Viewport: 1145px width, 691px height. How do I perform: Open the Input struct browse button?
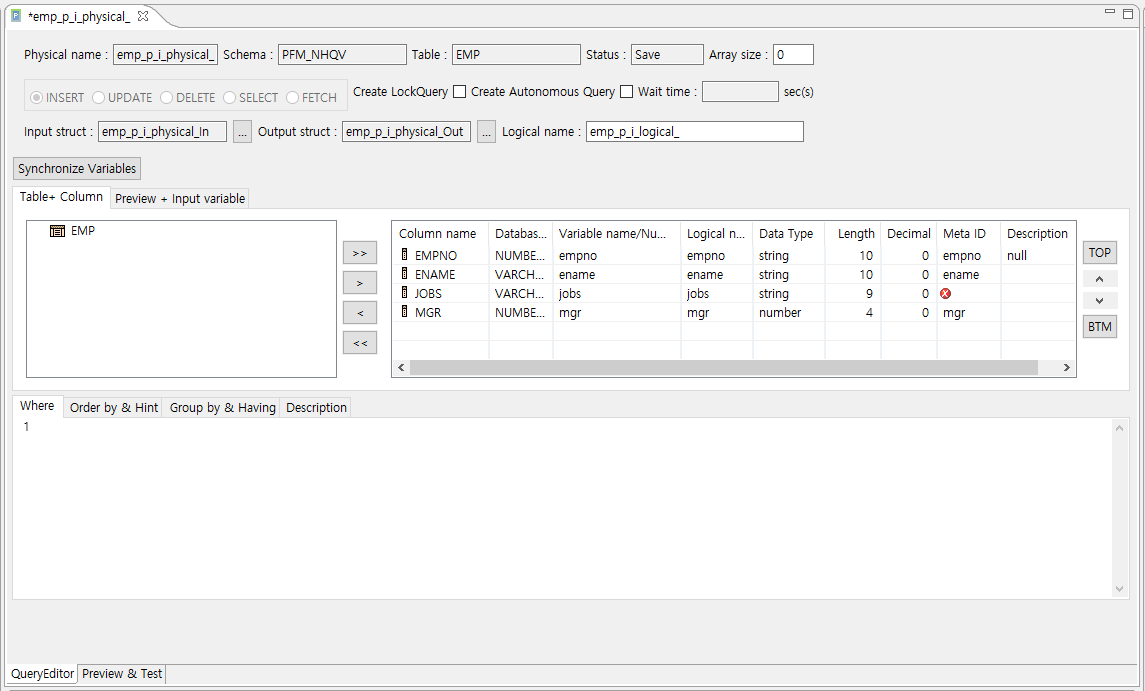tap(242, 132)
